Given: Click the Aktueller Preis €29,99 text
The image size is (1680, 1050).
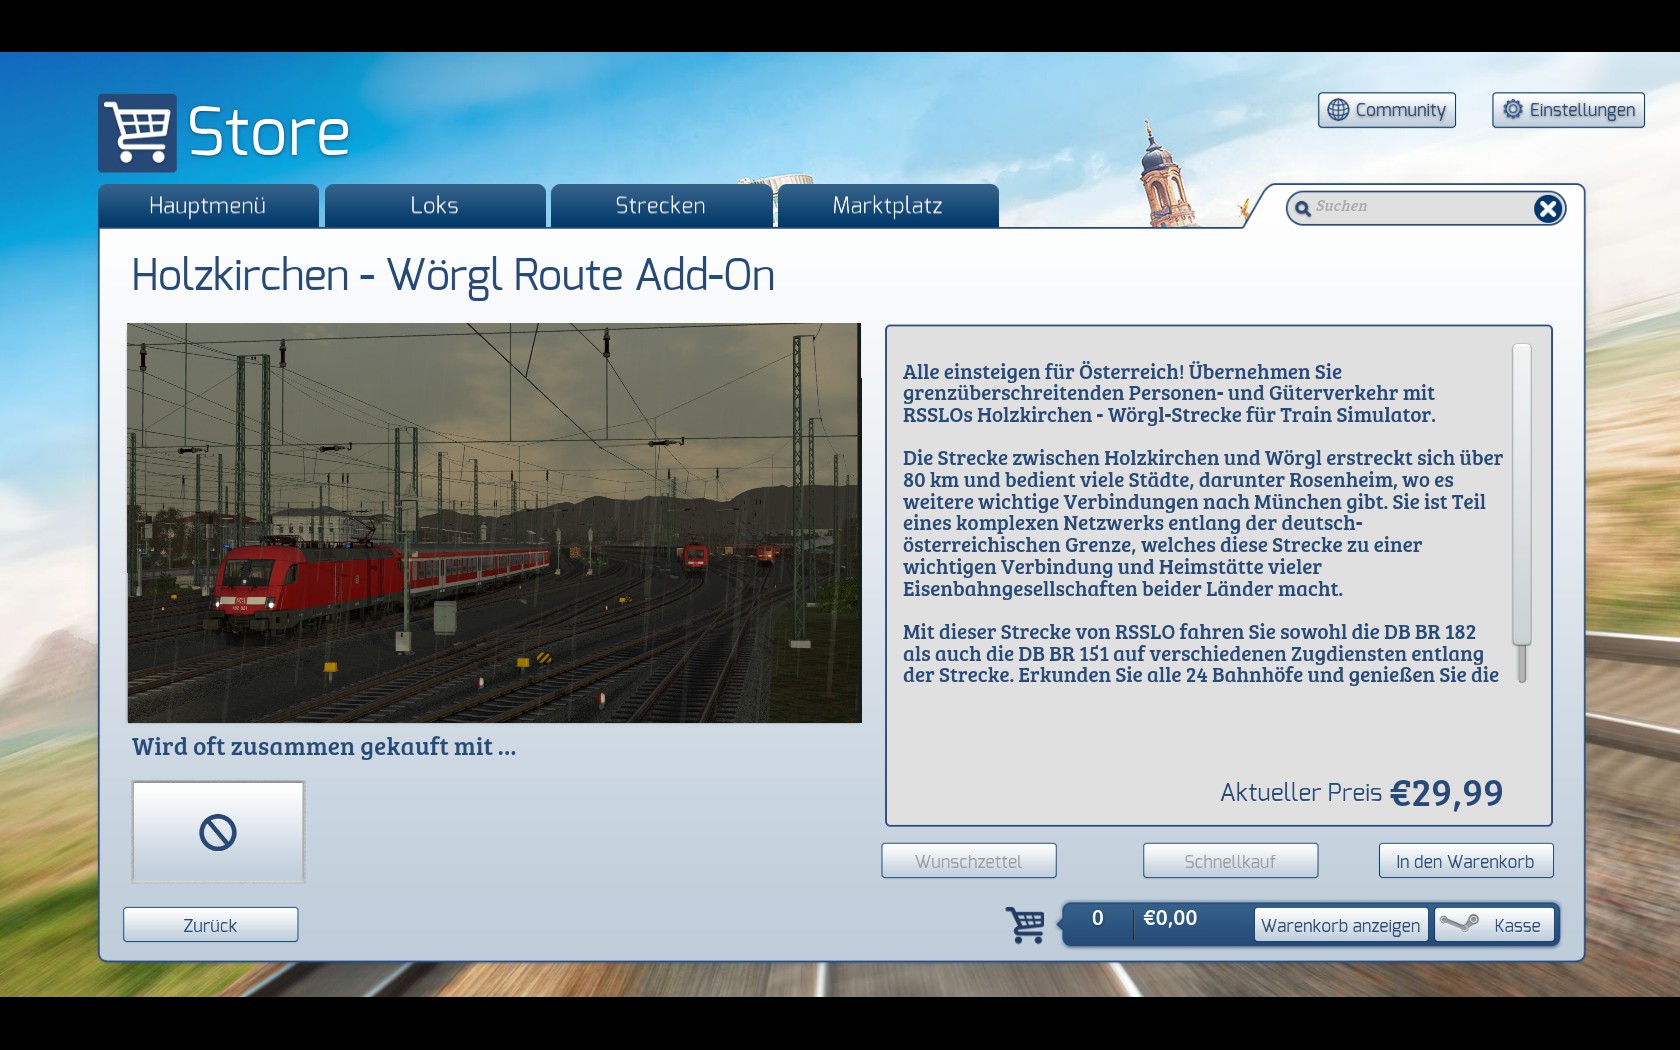Looking at the screenshot, I should click(x=1362, y=793).
